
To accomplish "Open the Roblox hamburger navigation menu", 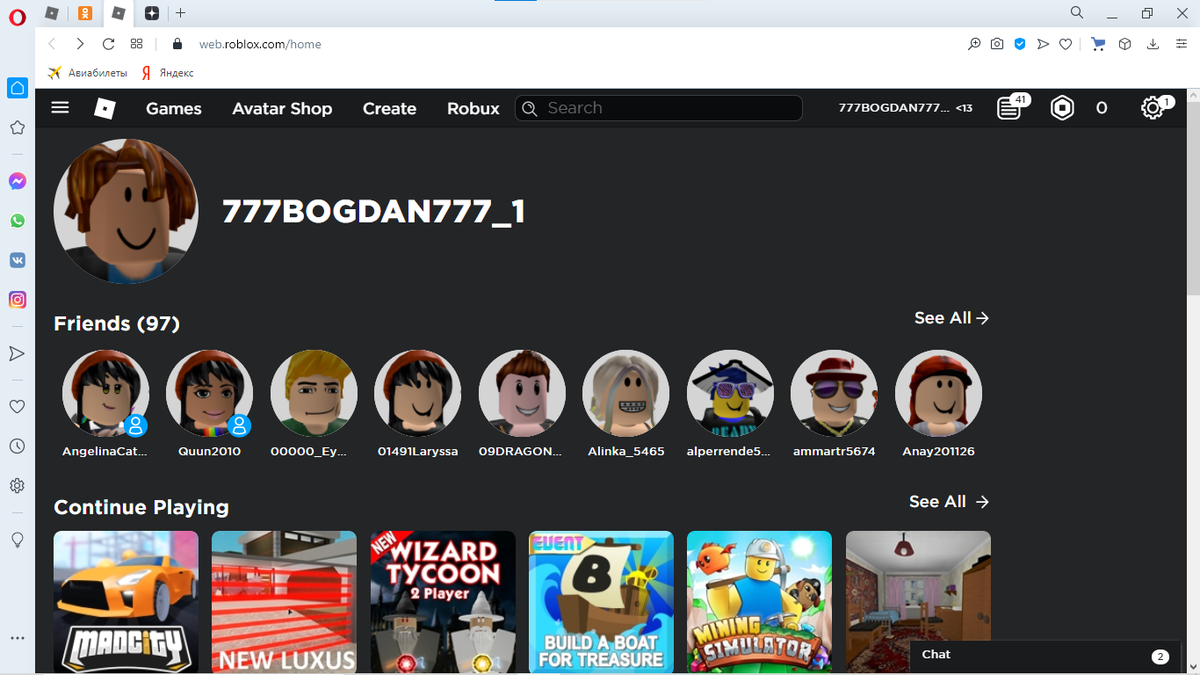I will 60,108.
